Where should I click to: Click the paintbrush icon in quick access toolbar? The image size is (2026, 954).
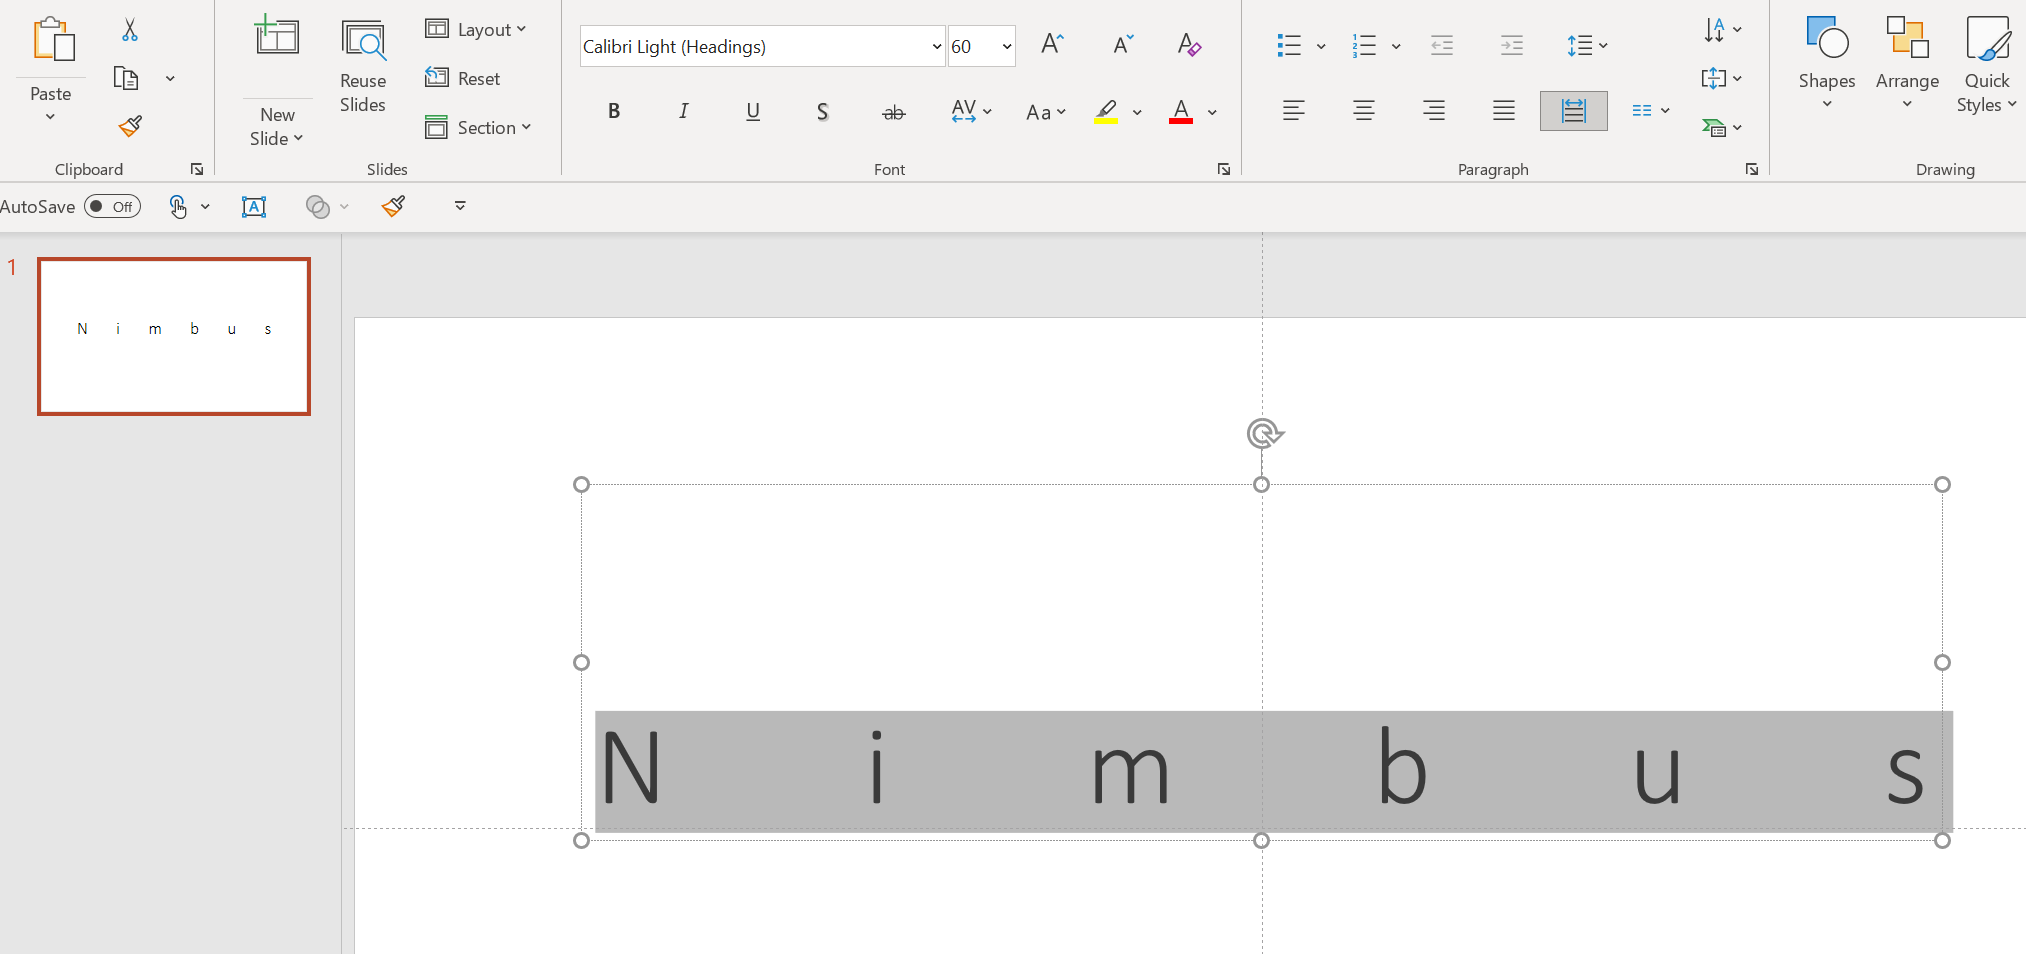tap(393, 206)
